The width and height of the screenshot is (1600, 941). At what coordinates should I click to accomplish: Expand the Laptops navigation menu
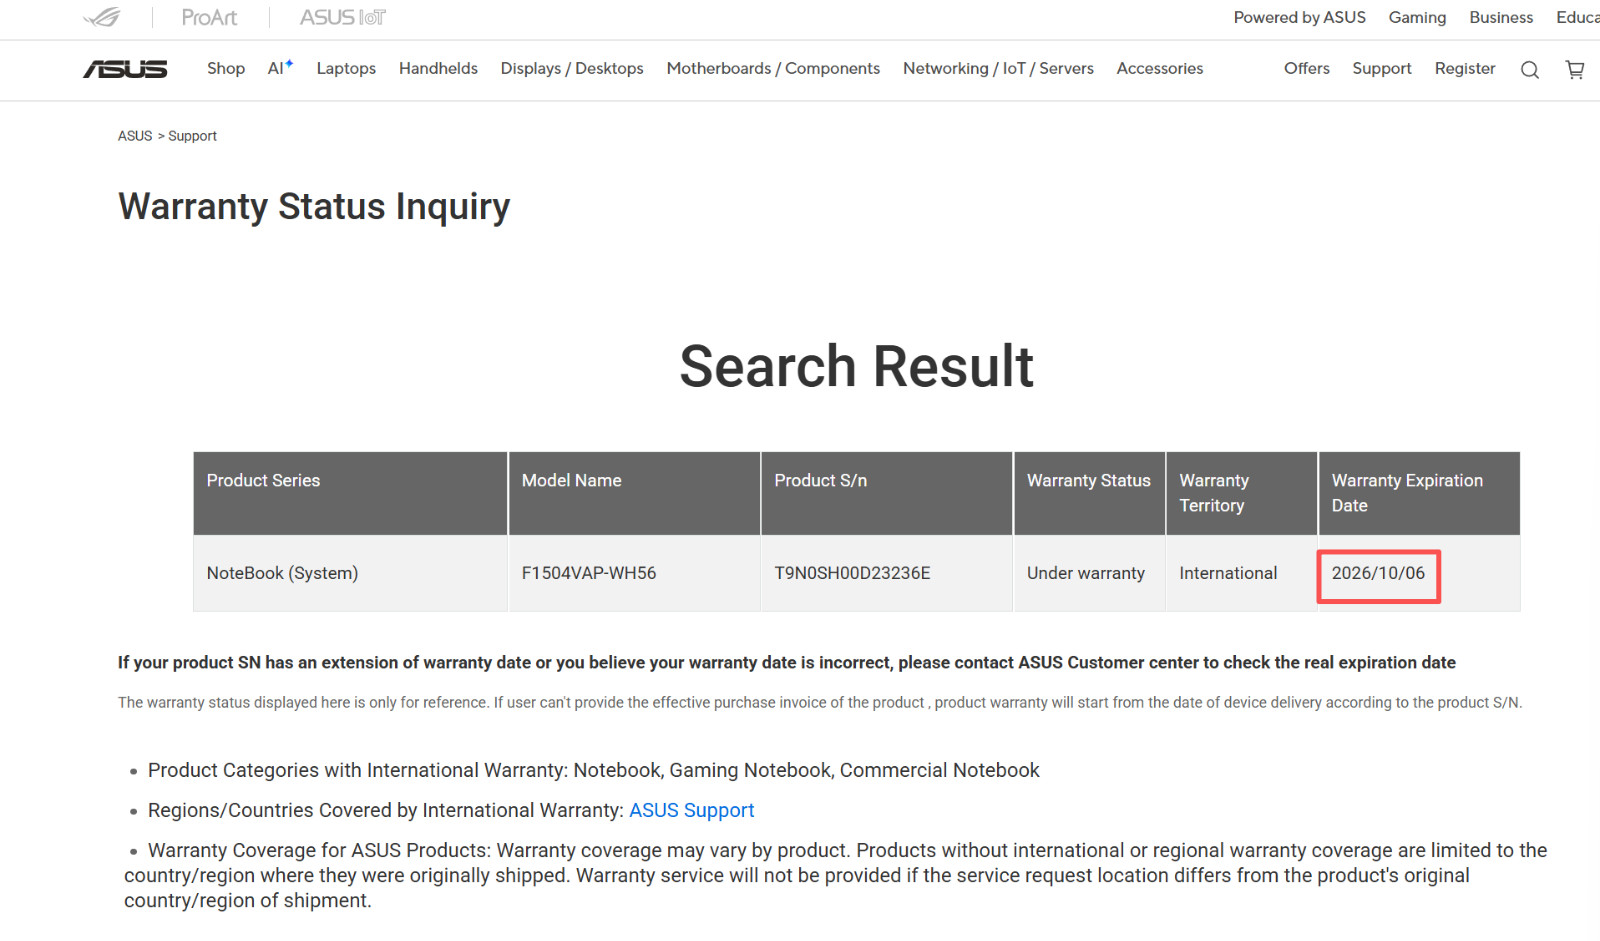pyautogui.click(x=346, y=68)
